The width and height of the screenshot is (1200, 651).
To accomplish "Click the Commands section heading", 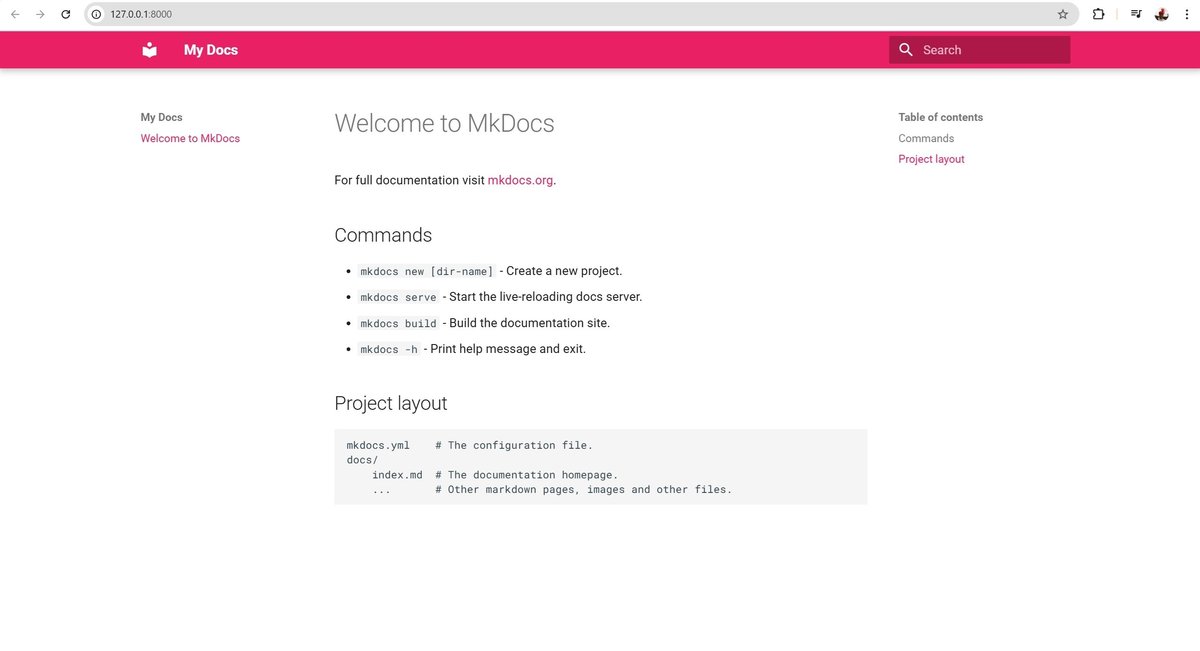I will 383,235.
